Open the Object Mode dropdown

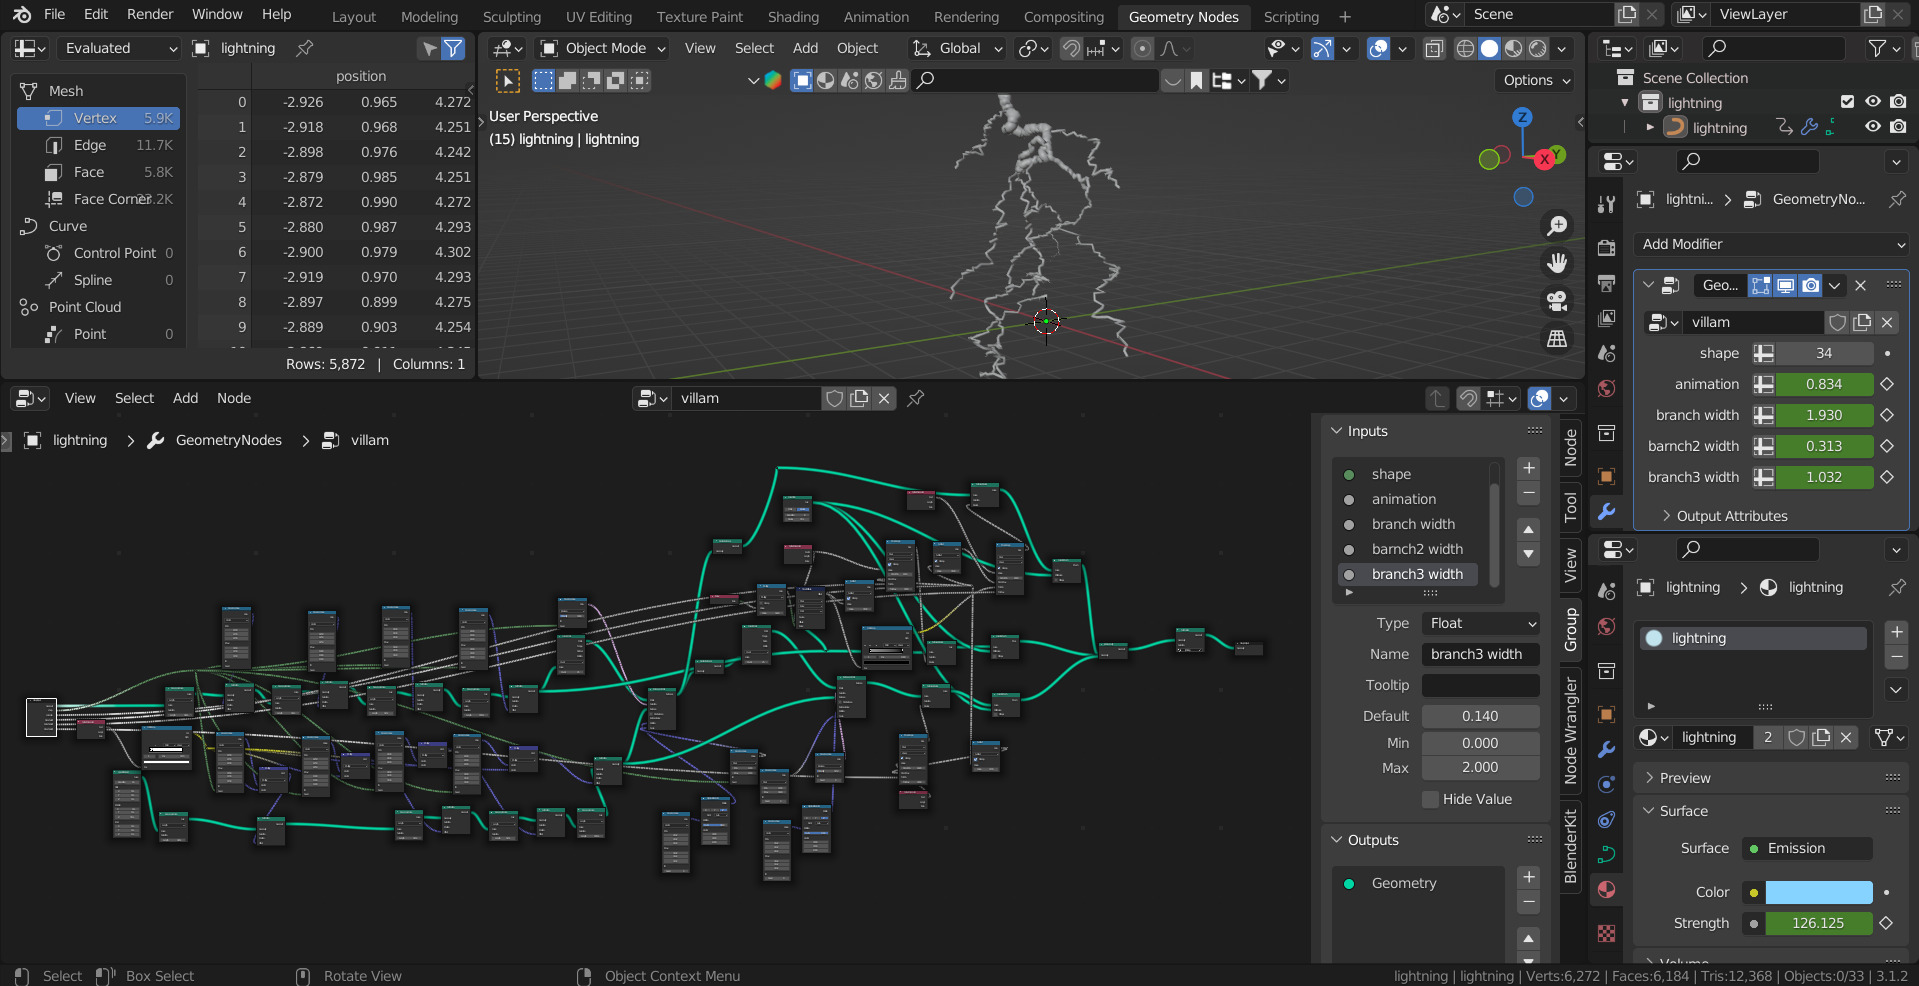pos(602,48)
